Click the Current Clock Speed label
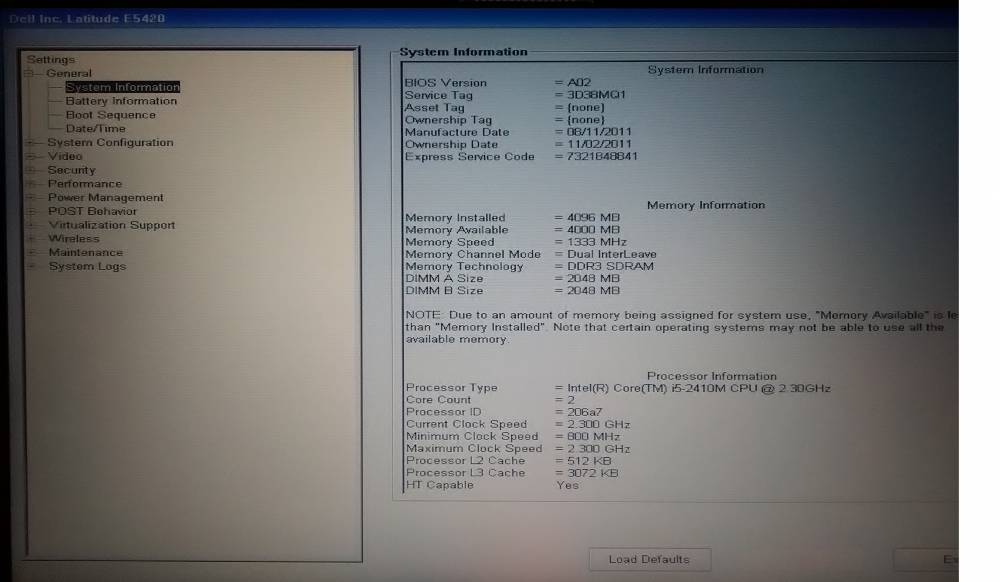Viewport: 1000px width, 582px height. click(x=467, y=424)
